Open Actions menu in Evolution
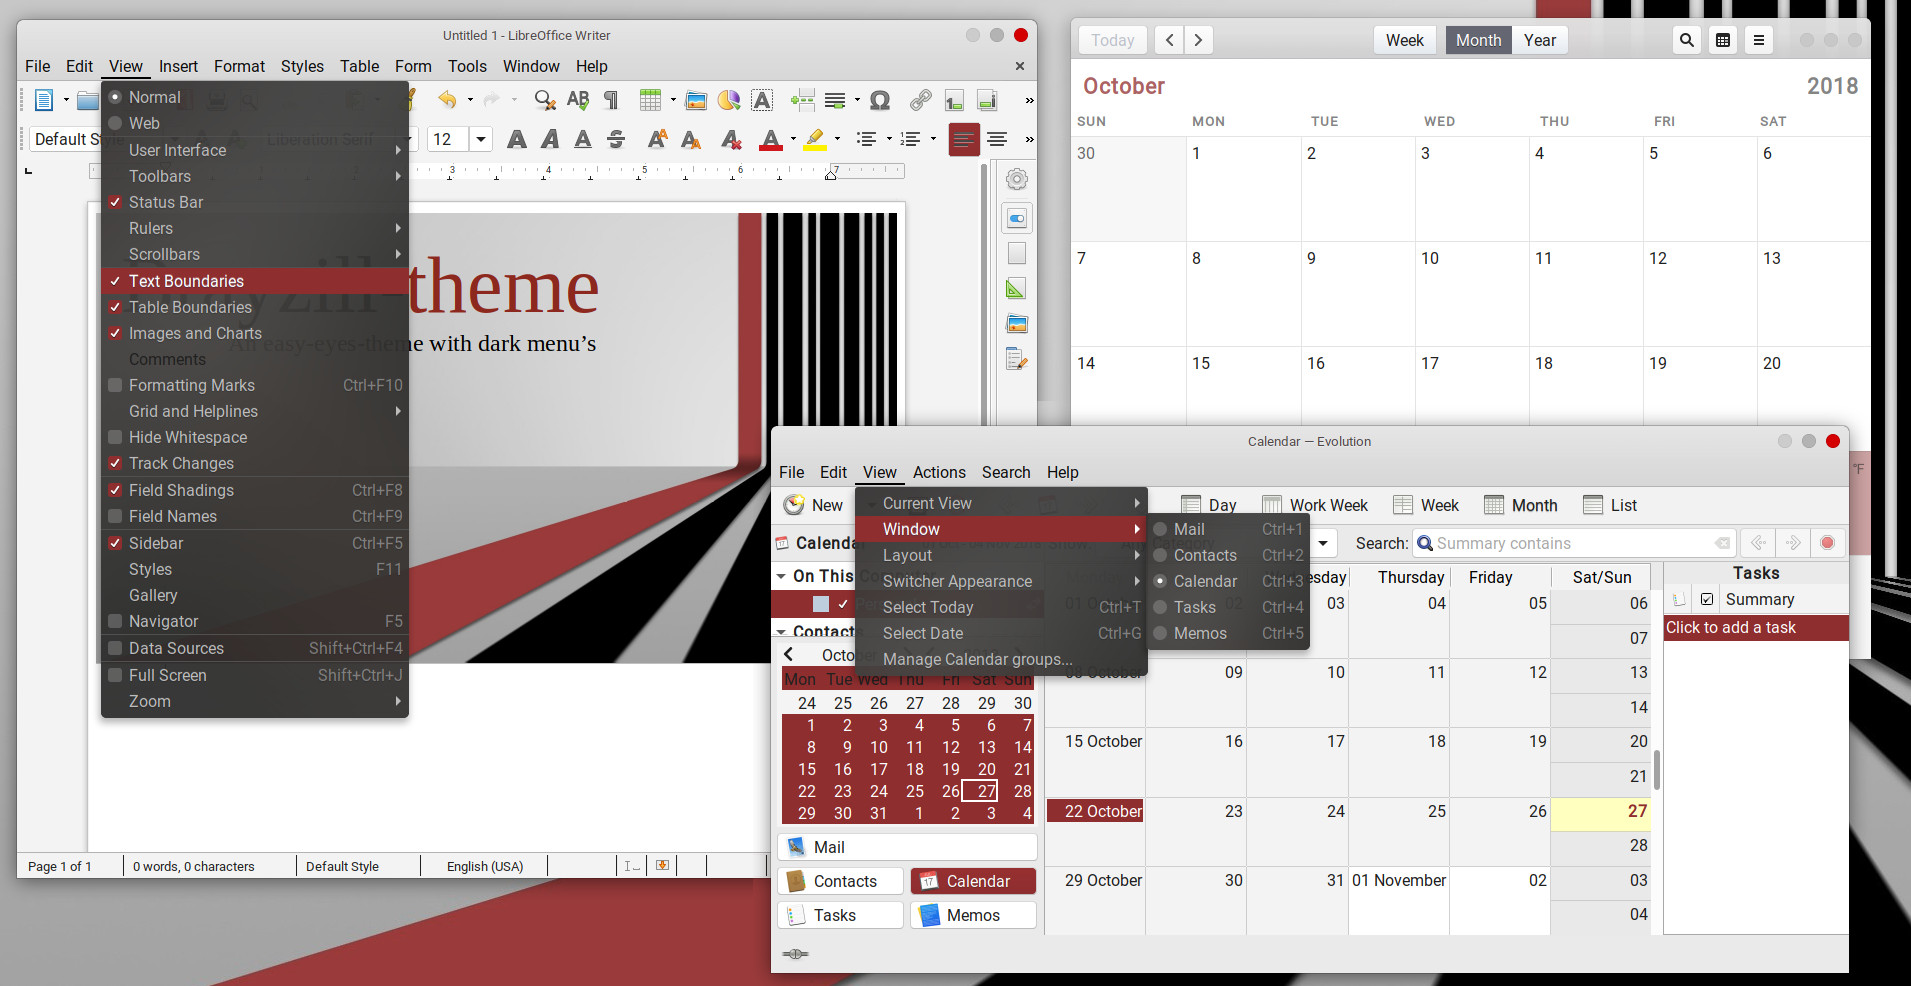The height and width of the screenshot is (986, 1911). (x=939, y=472)
